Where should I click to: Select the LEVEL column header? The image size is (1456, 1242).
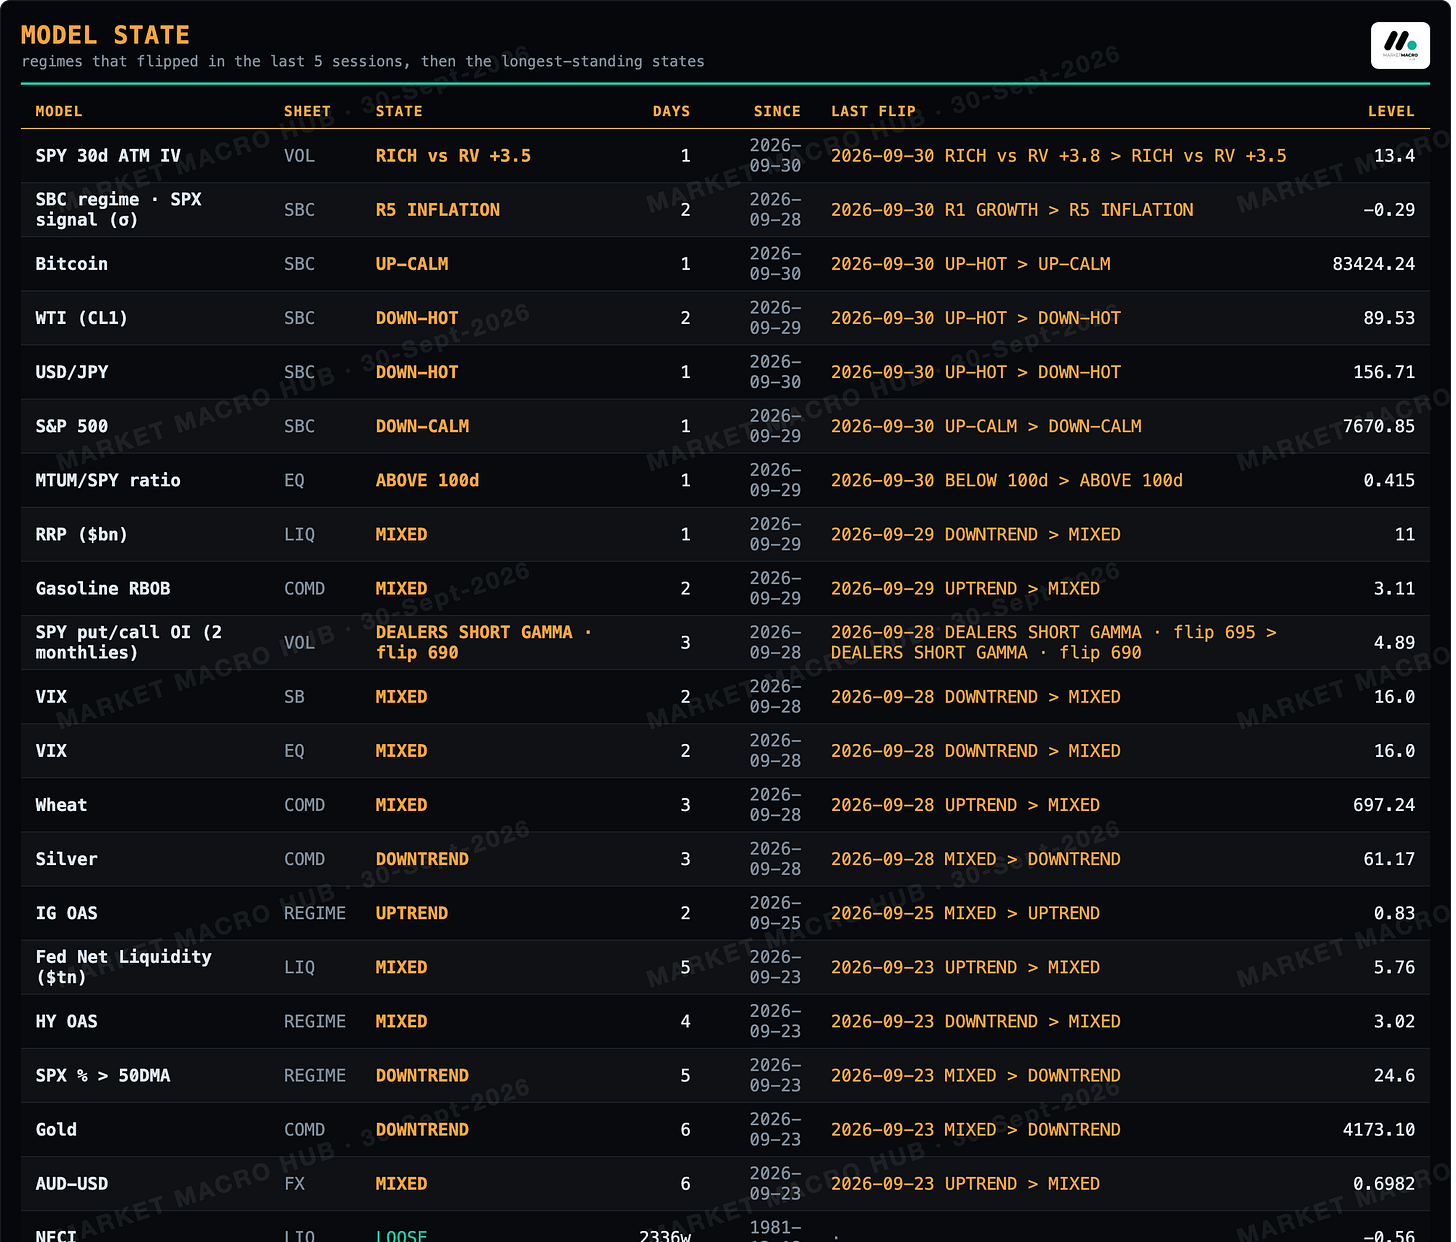point(1391,111)
